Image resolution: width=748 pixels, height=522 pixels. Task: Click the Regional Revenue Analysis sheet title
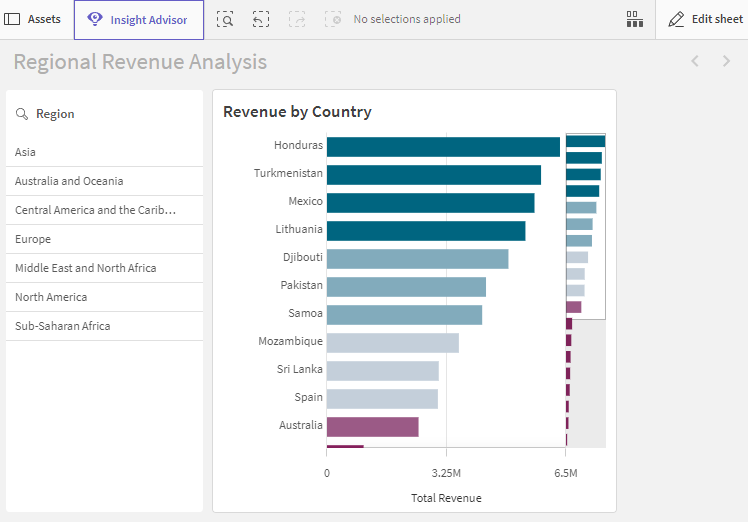tap(140, 62)
